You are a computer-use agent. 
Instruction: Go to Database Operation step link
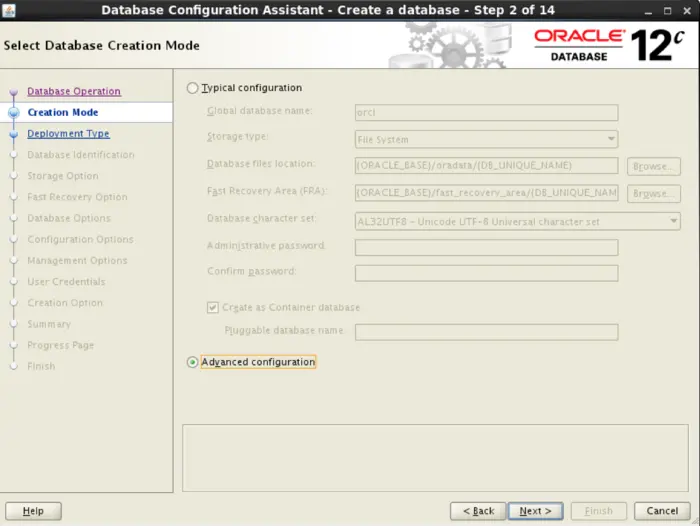click(x=74, y=91)
